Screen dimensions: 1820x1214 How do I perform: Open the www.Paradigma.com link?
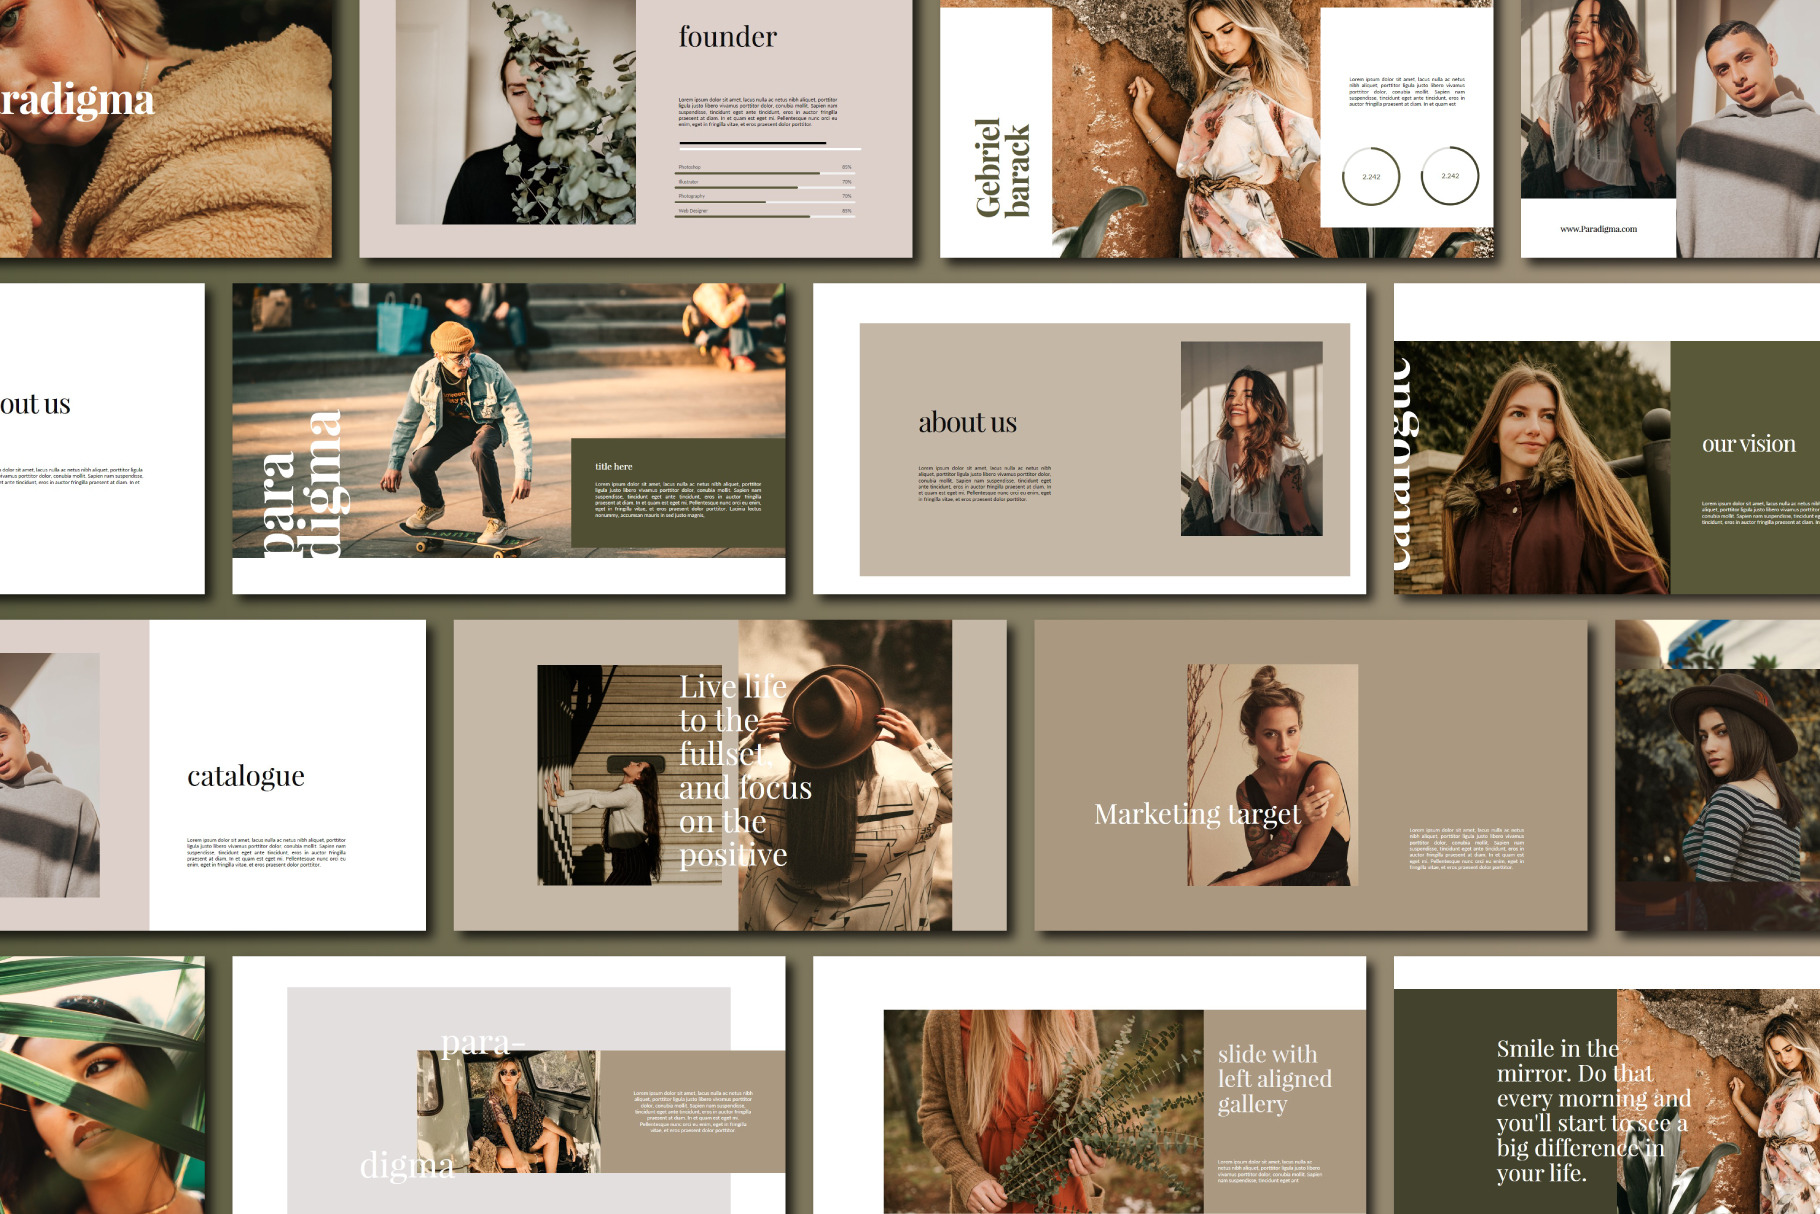[x=1598, y=229]
